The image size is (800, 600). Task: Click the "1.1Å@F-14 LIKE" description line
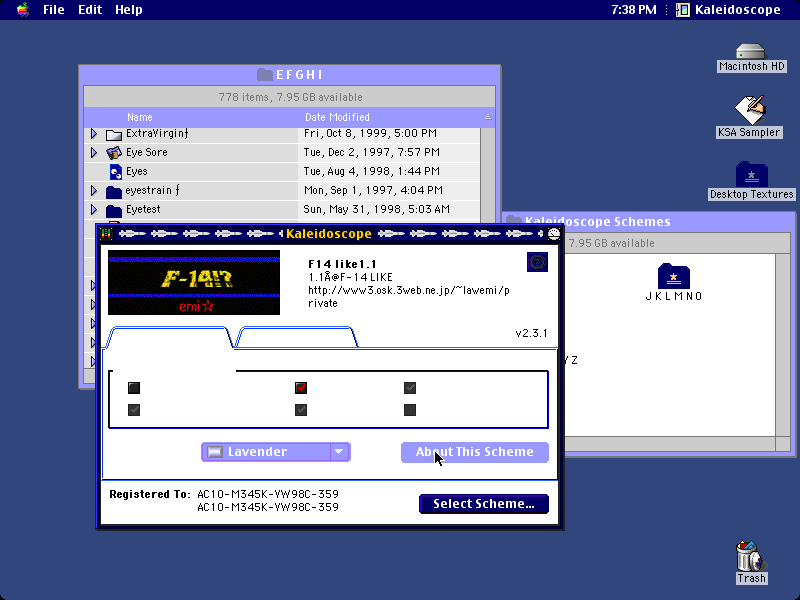(x=350, y=278)
